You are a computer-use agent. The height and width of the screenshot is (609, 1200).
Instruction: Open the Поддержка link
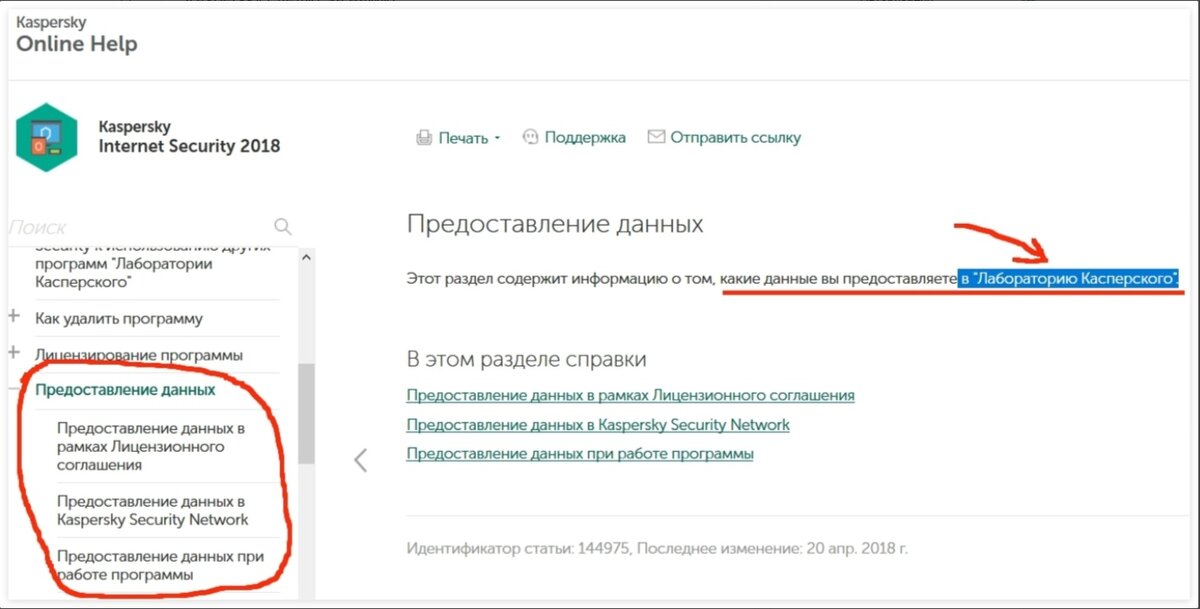[x=585, y=137]
